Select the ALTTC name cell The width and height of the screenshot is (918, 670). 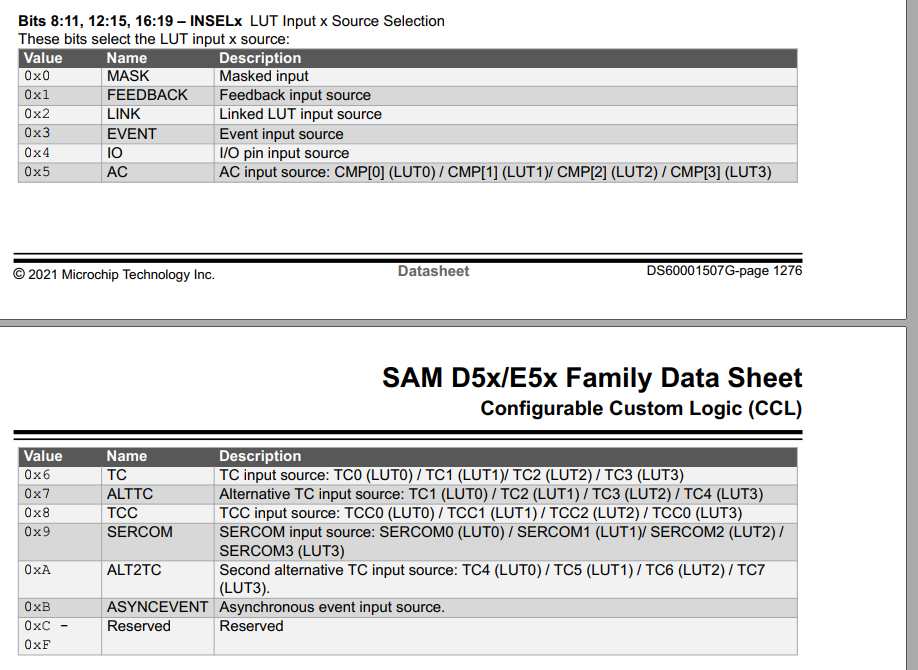tap(130, 494)
